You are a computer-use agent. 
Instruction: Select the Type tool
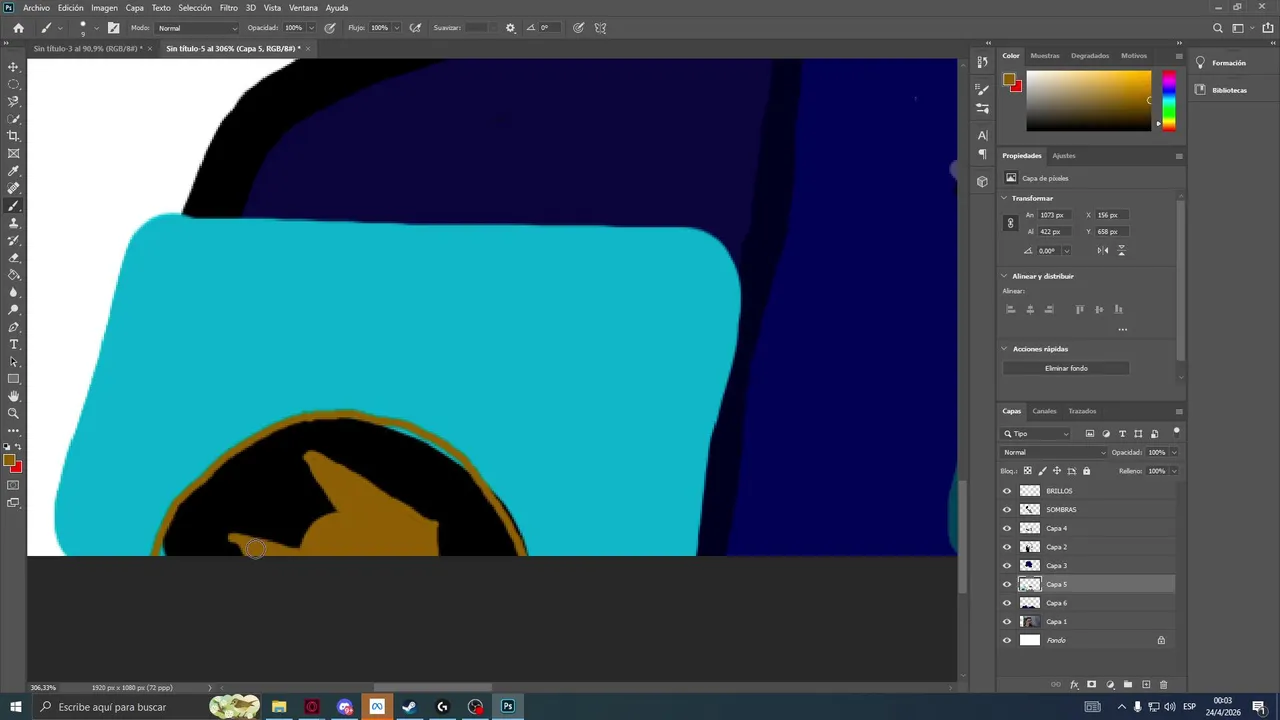tap(13, 344)
